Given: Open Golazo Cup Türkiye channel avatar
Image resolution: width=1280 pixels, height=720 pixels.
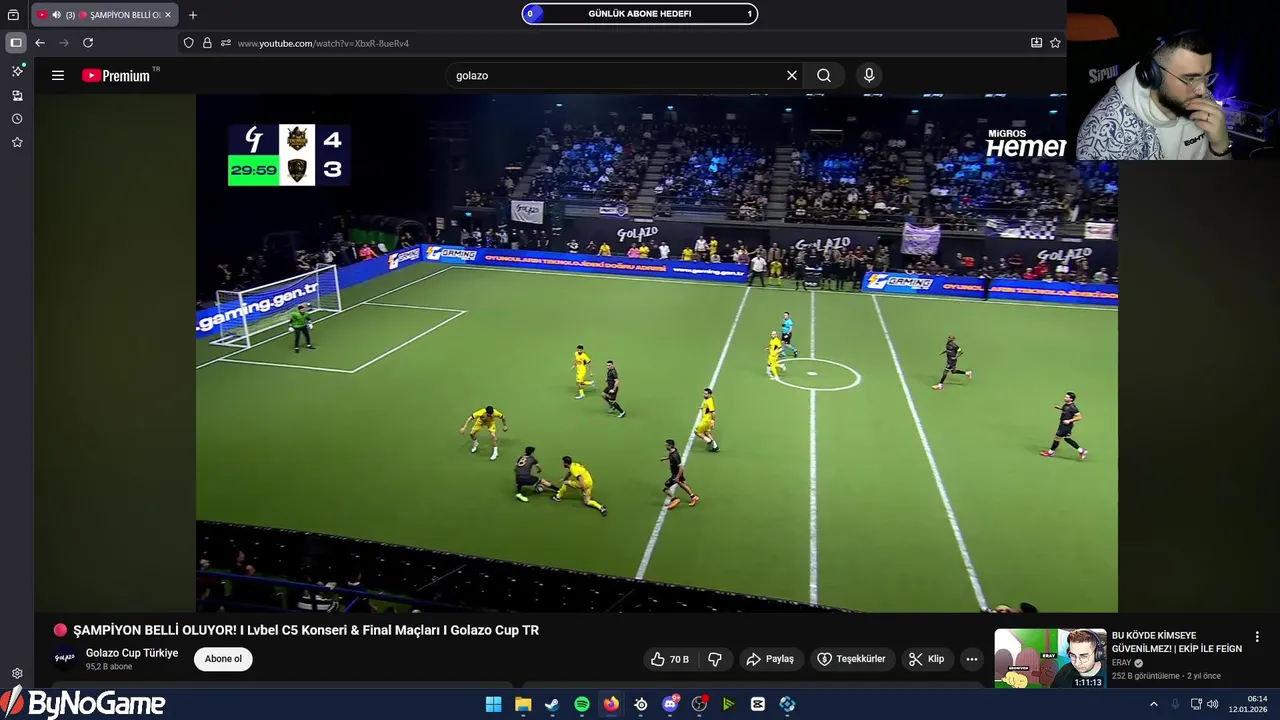Looking at the screenshot, I should [x=65, y=658].
